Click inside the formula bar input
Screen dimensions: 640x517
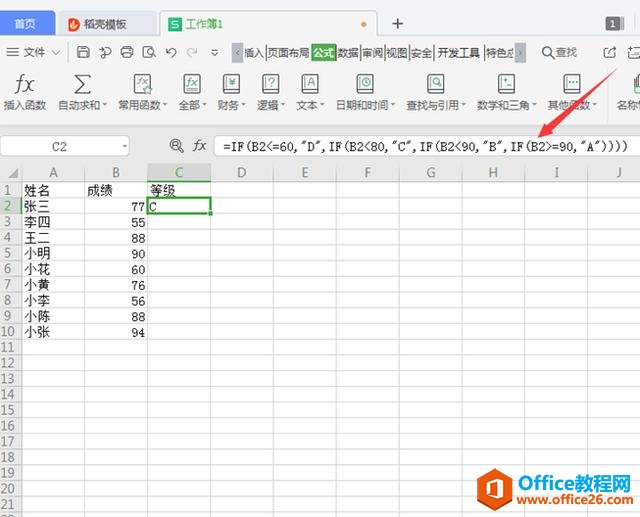(x=426, y=146)
